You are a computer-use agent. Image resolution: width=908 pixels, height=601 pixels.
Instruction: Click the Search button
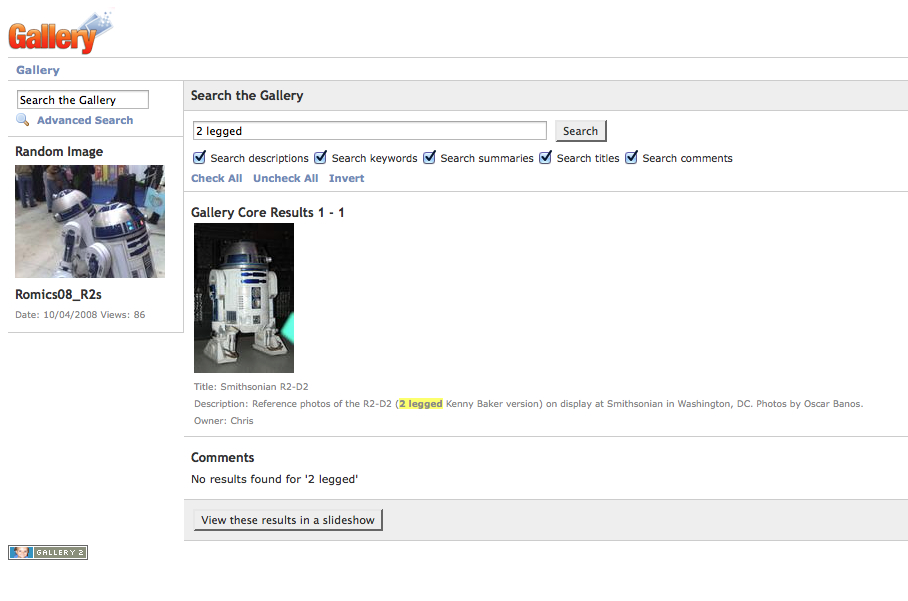(x=580, y=131)
